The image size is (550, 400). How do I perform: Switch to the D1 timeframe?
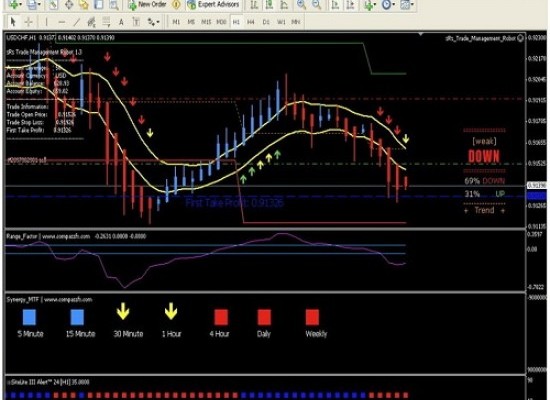click(266, 22)
